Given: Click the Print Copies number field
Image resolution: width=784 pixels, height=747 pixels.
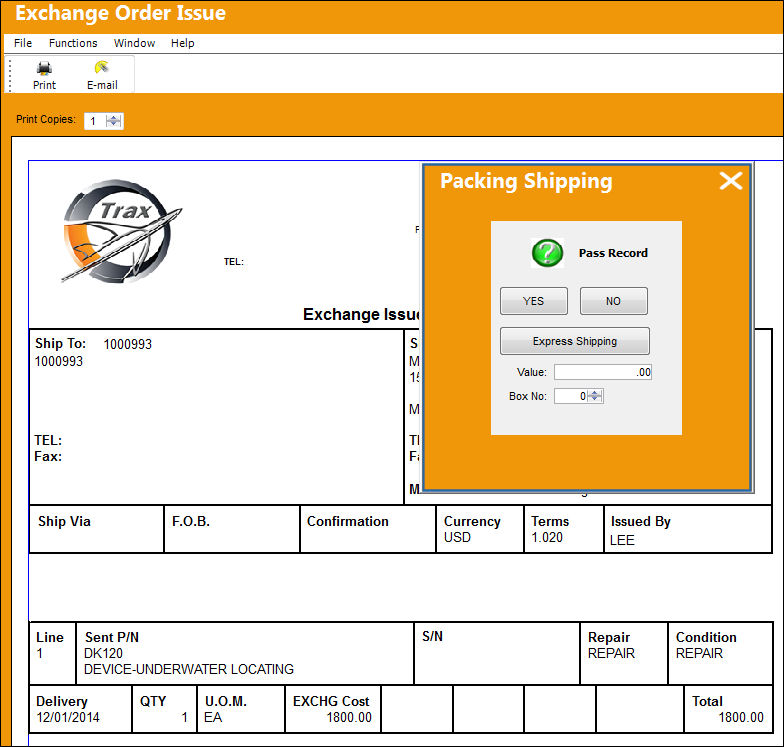Looking at the screenshot, I should pyautogui.click(x=95, y=120).
